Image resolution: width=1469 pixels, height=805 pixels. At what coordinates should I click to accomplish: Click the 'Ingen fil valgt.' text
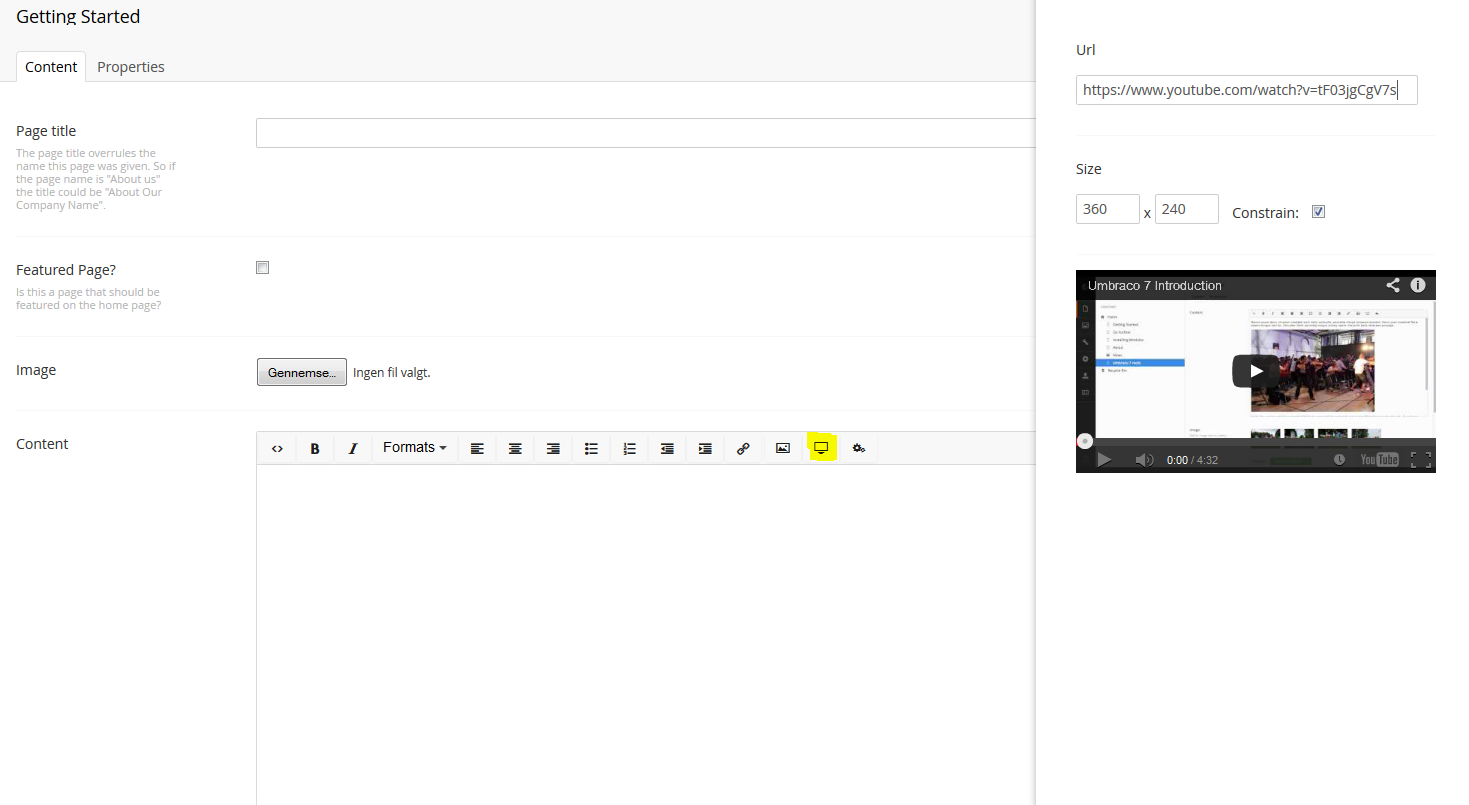[x=392, y=373]
